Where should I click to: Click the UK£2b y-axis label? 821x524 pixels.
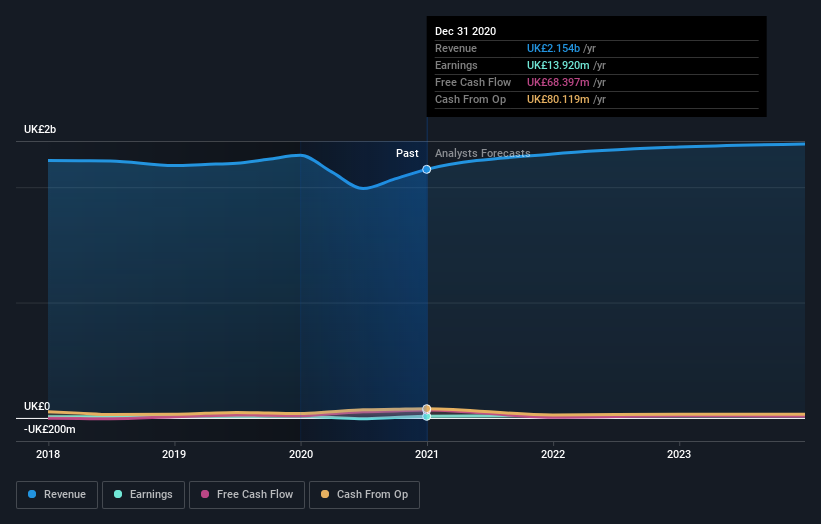coord(40,129)
